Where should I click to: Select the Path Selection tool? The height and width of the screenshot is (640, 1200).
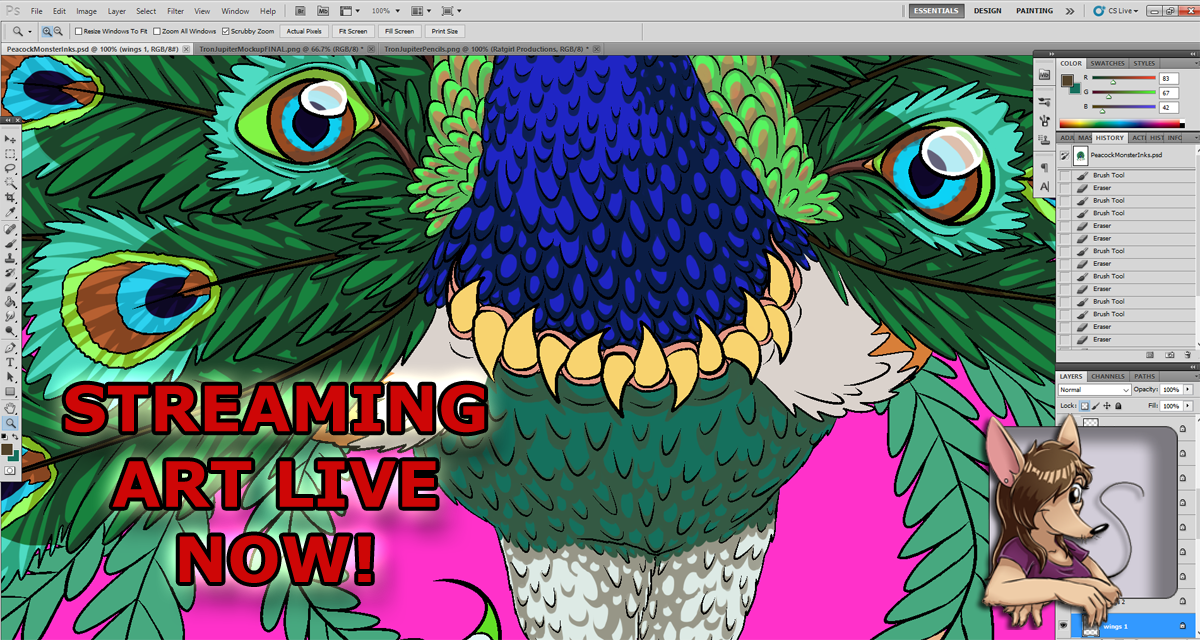(11, 376)
